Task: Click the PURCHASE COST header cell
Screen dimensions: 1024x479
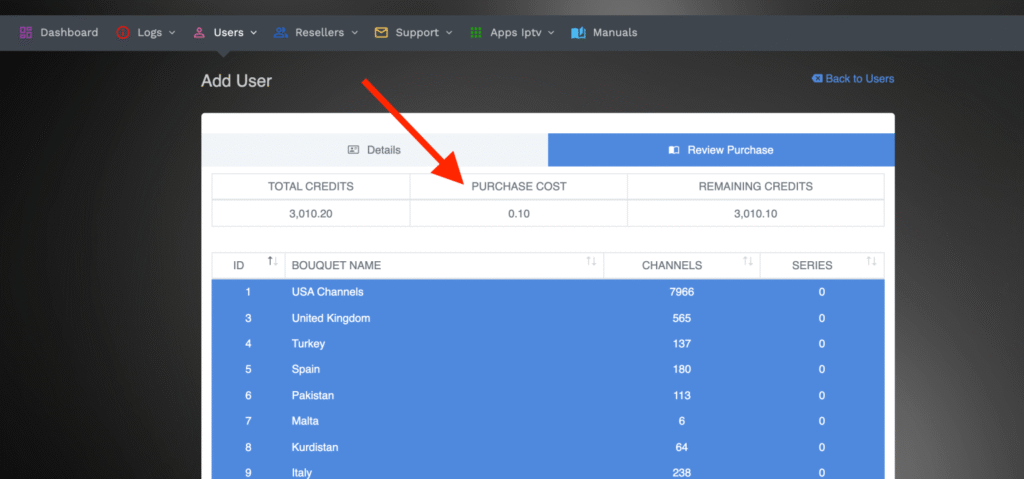Action: 519,186
